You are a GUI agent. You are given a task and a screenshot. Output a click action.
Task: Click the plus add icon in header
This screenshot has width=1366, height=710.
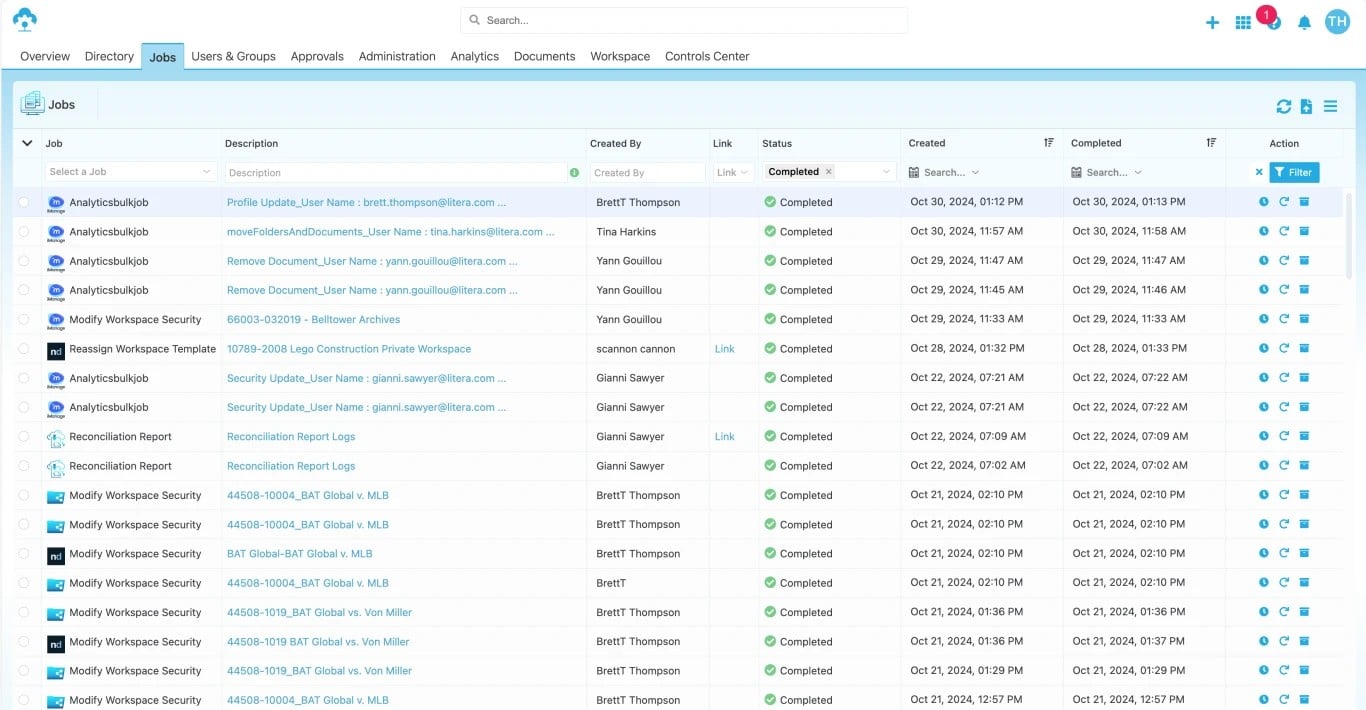click(x=1212, y=22)
